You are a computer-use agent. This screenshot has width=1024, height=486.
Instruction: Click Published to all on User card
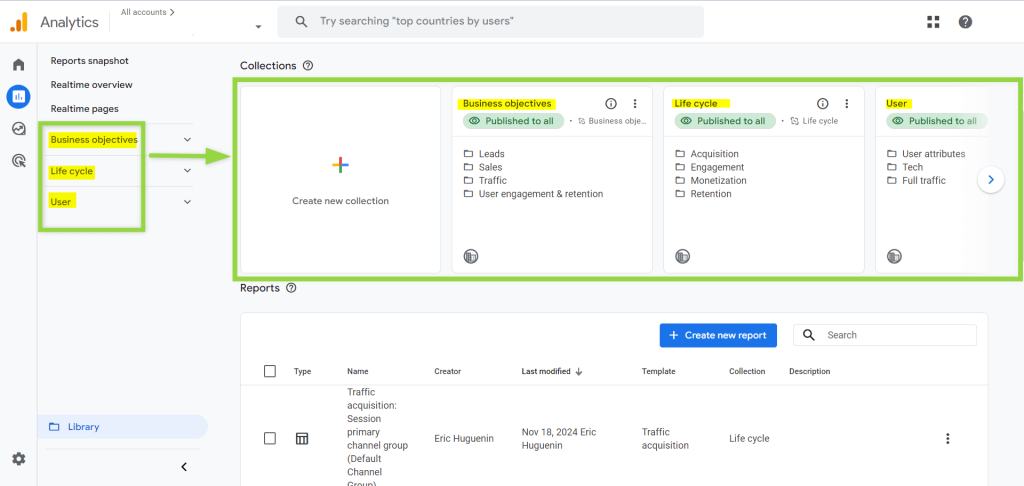936,121
